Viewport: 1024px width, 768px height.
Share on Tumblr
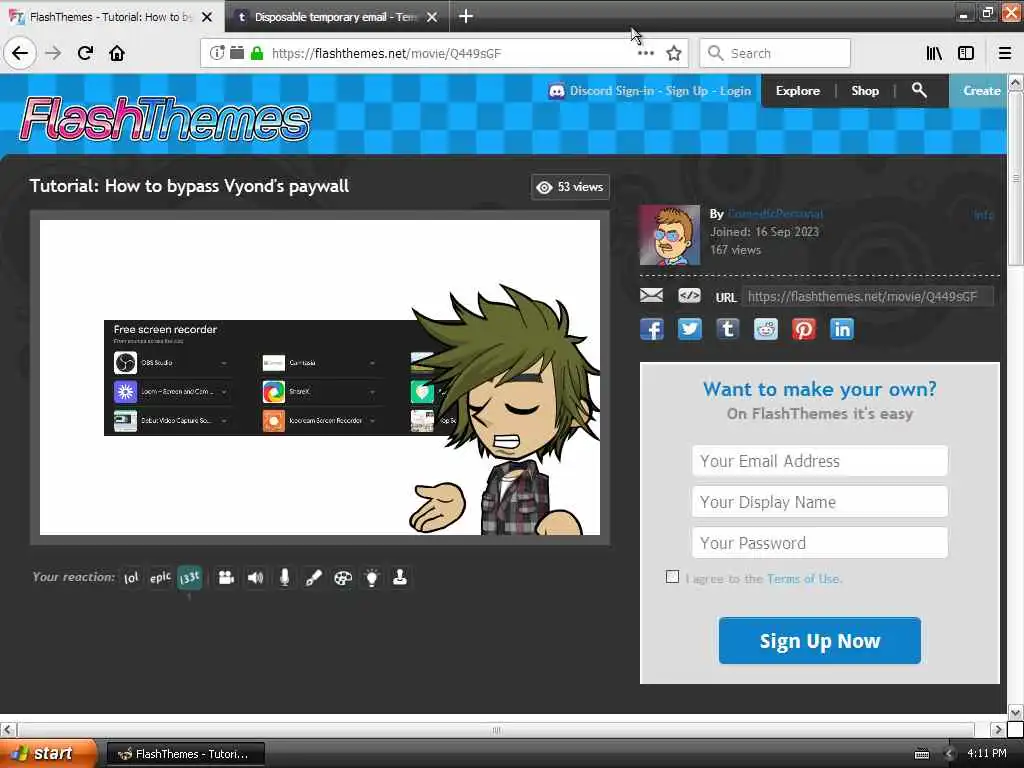click(728, 329)
